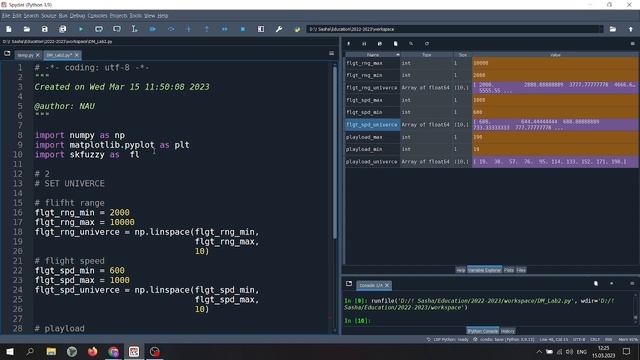Save all open files
640x360 pixels.
pyautogui.click(x=62, y=29)
